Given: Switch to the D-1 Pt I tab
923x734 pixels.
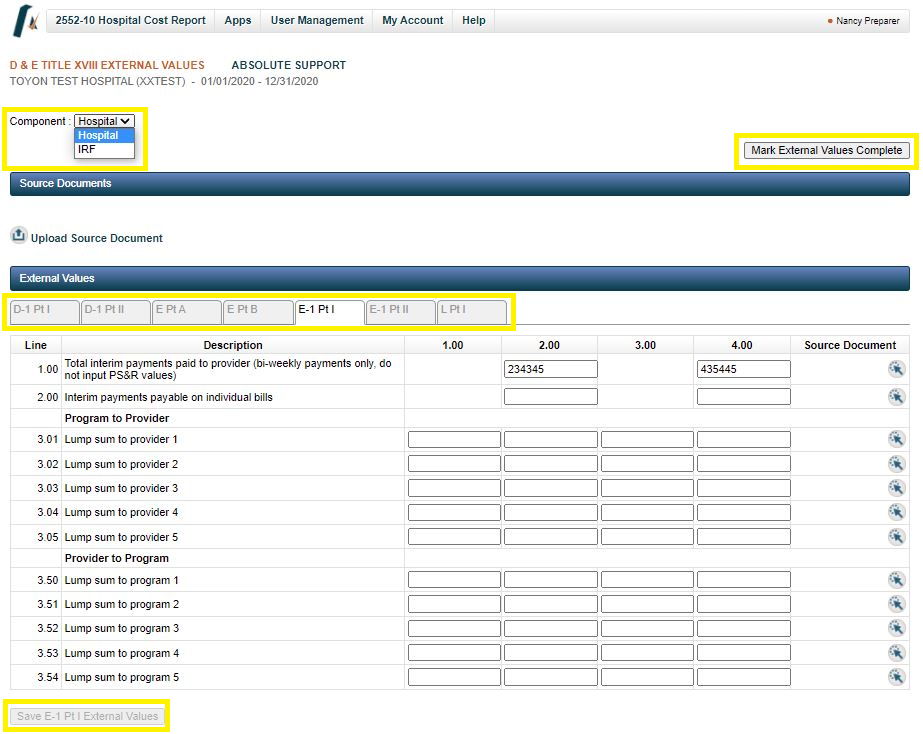Looking at the screenshot, I should coord(45,312).
